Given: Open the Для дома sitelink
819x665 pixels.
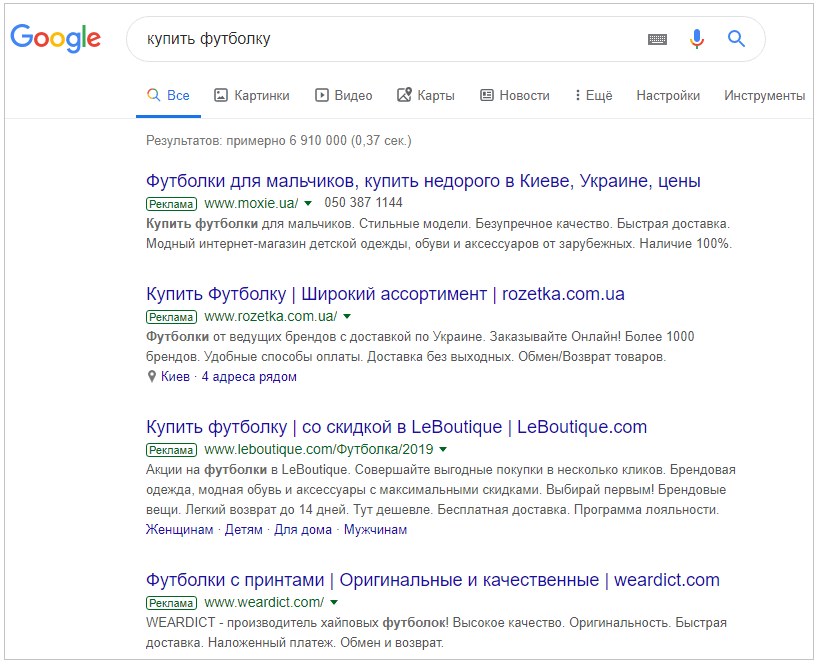Looking at the screenshot, I should (303, 530).
